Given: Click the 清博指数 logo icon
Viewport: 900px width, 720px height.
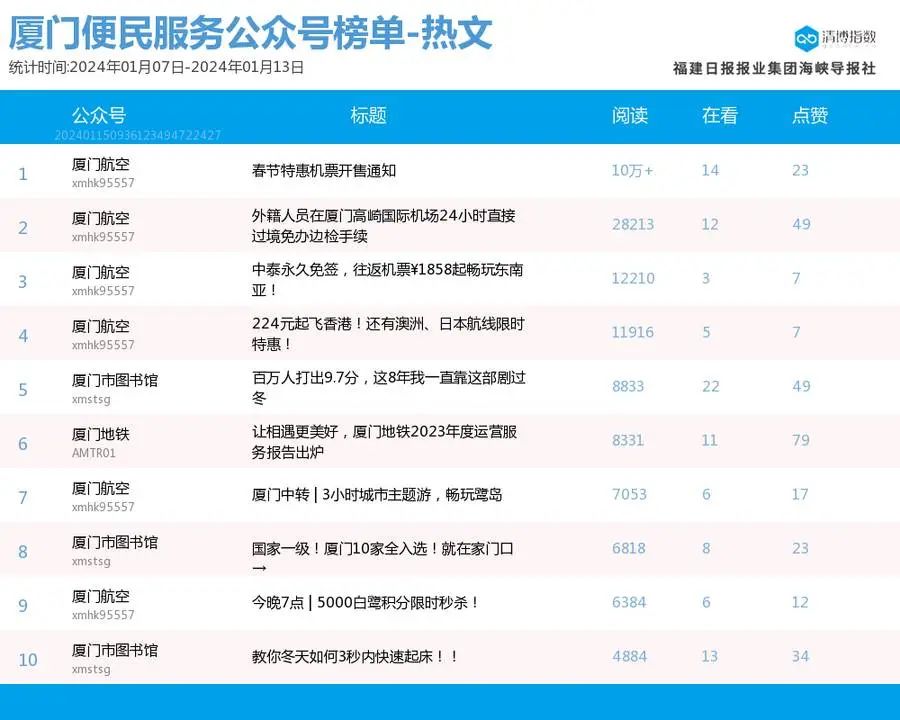Looking at the screenshot, I should (806, 38).
